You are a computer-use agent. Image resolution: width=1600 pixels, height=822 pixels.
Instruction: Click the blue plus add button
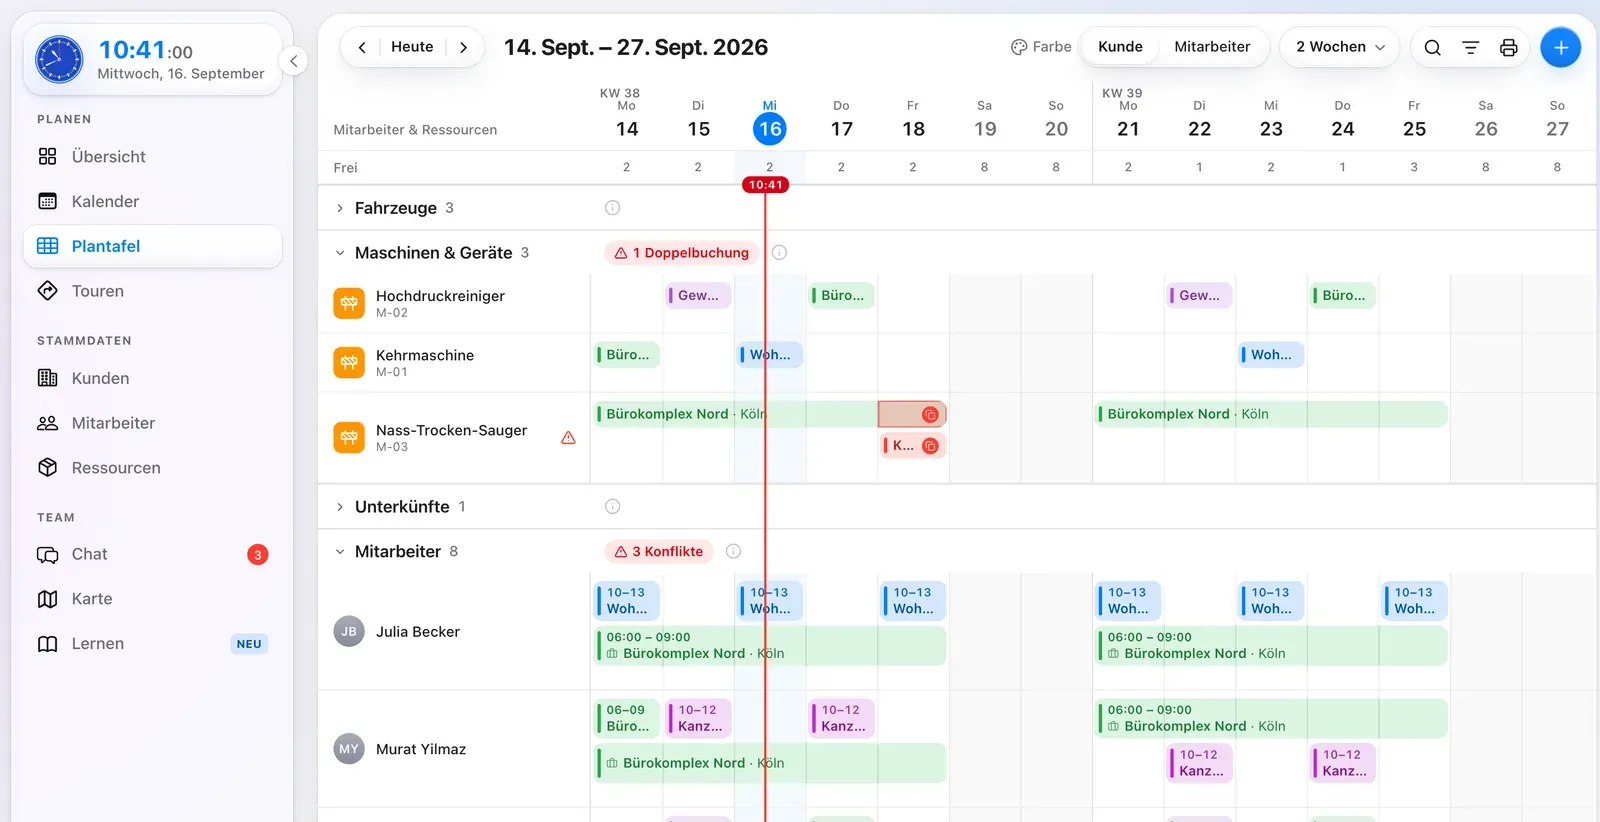coord(1560,47)
